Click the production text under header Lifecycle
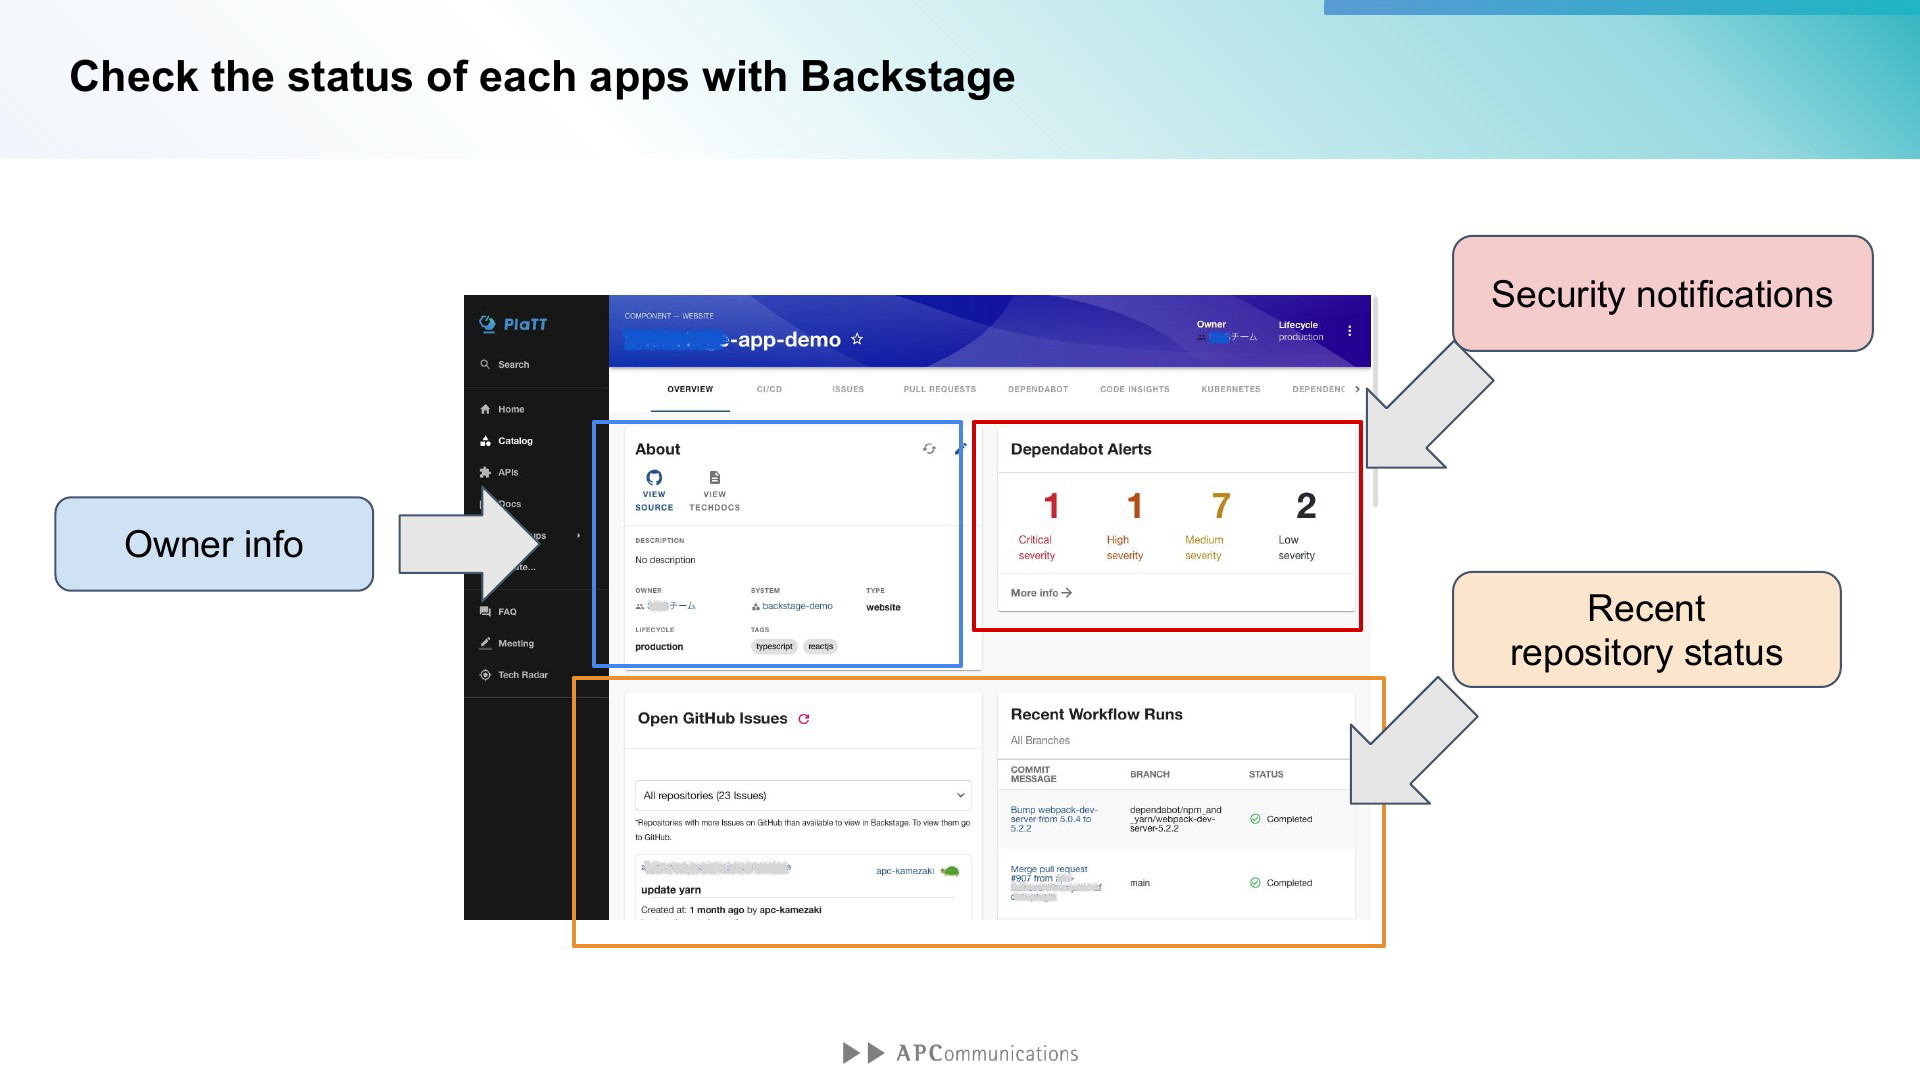 click(1300, 337)
